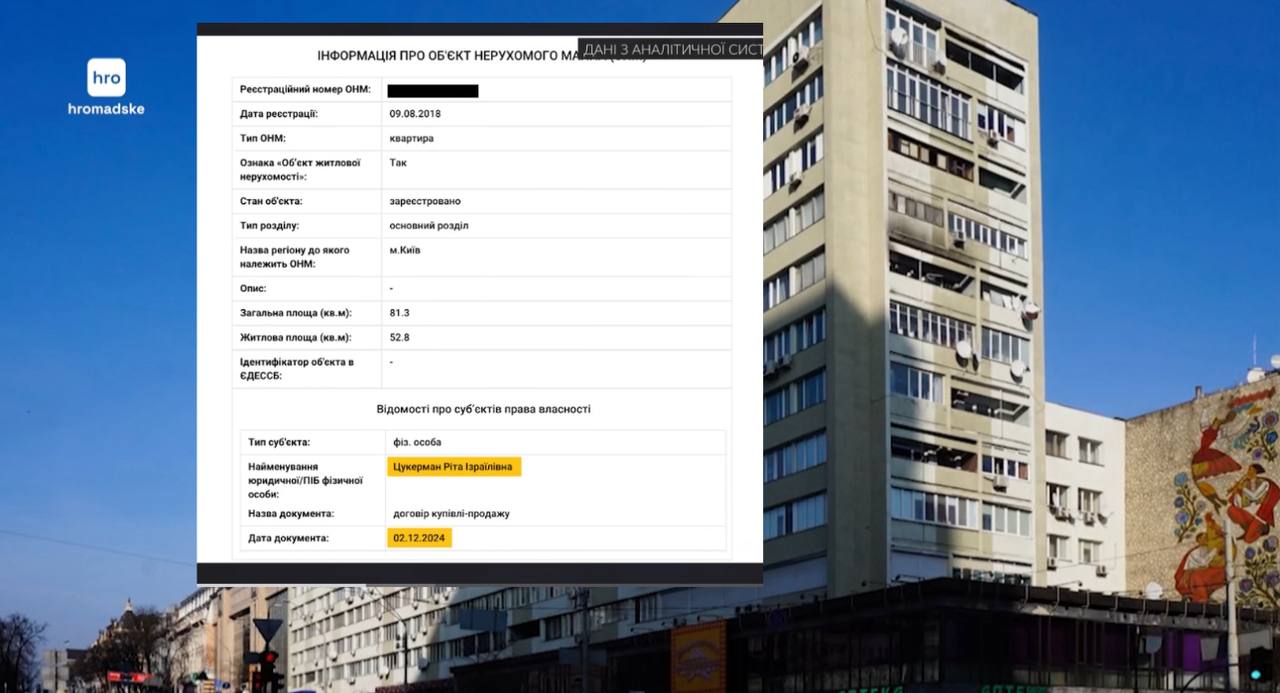Click the yellow-highlighted owner name
Viewport: 1280px width, 693px height.
click(454, 467)
